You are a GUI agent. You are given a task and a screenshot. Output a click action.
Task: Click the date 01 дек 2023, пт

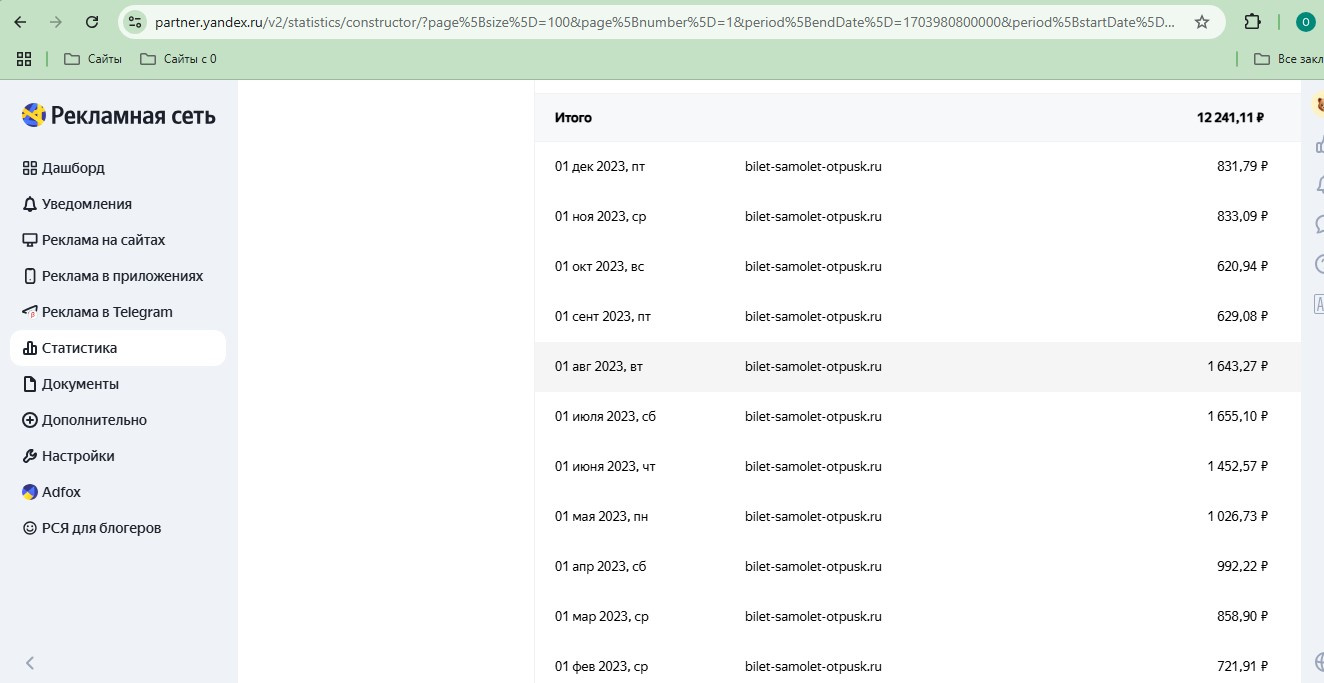600,167
